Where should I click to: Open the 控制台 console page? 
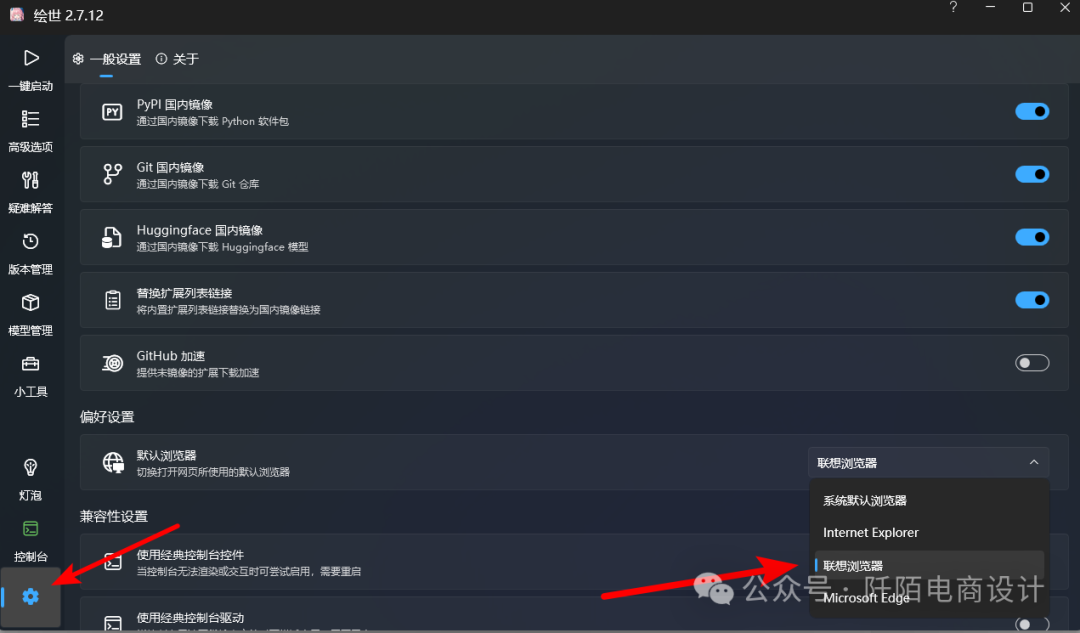pyautogui.click(x=30, y=541)
